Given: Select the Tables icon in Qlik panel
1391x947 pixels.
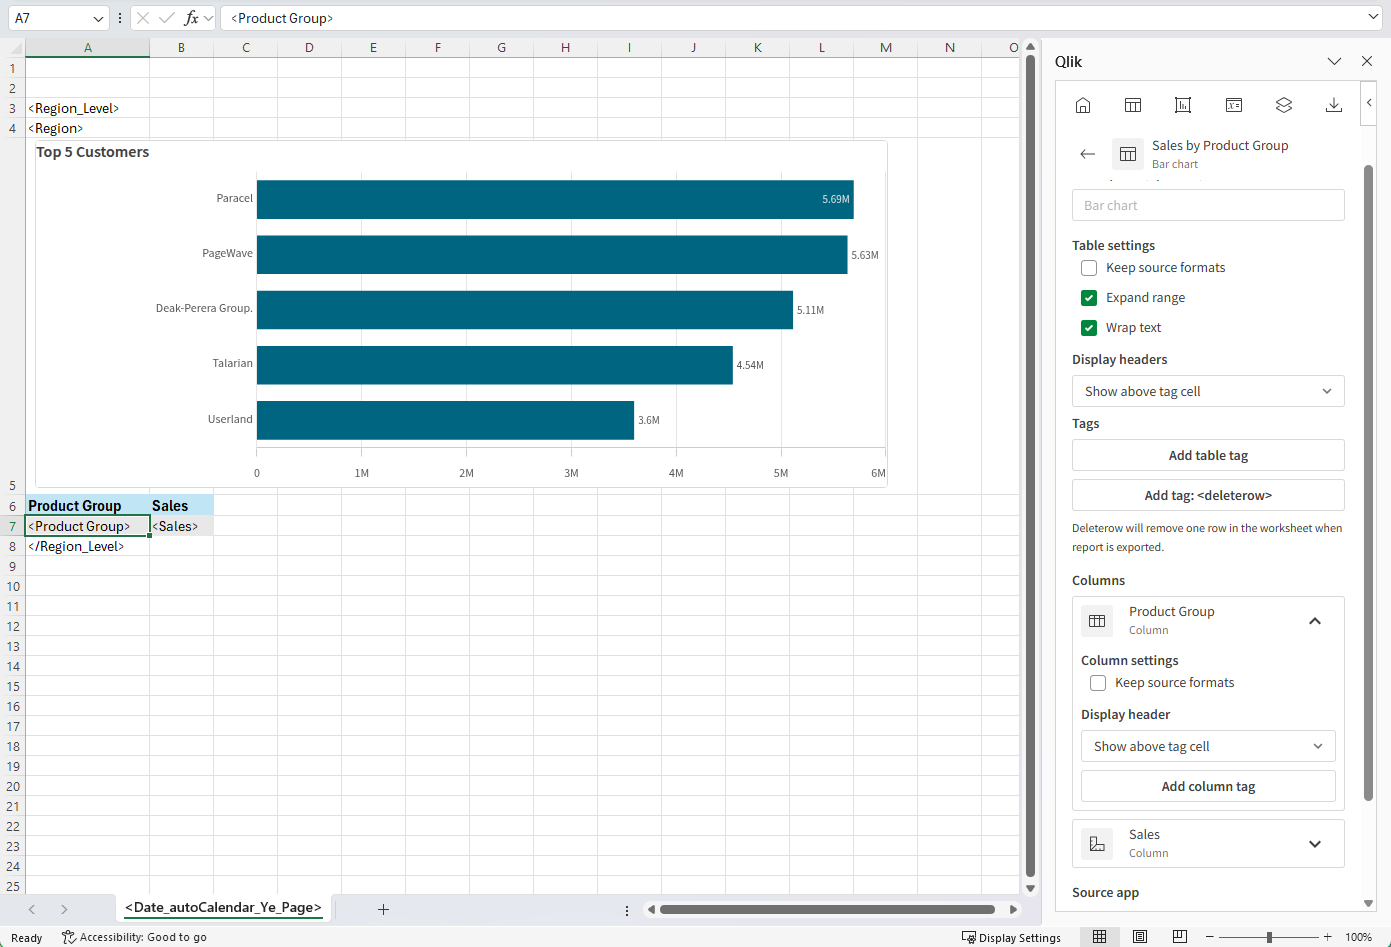Looking at the screenshot, I should point(1133,104).
